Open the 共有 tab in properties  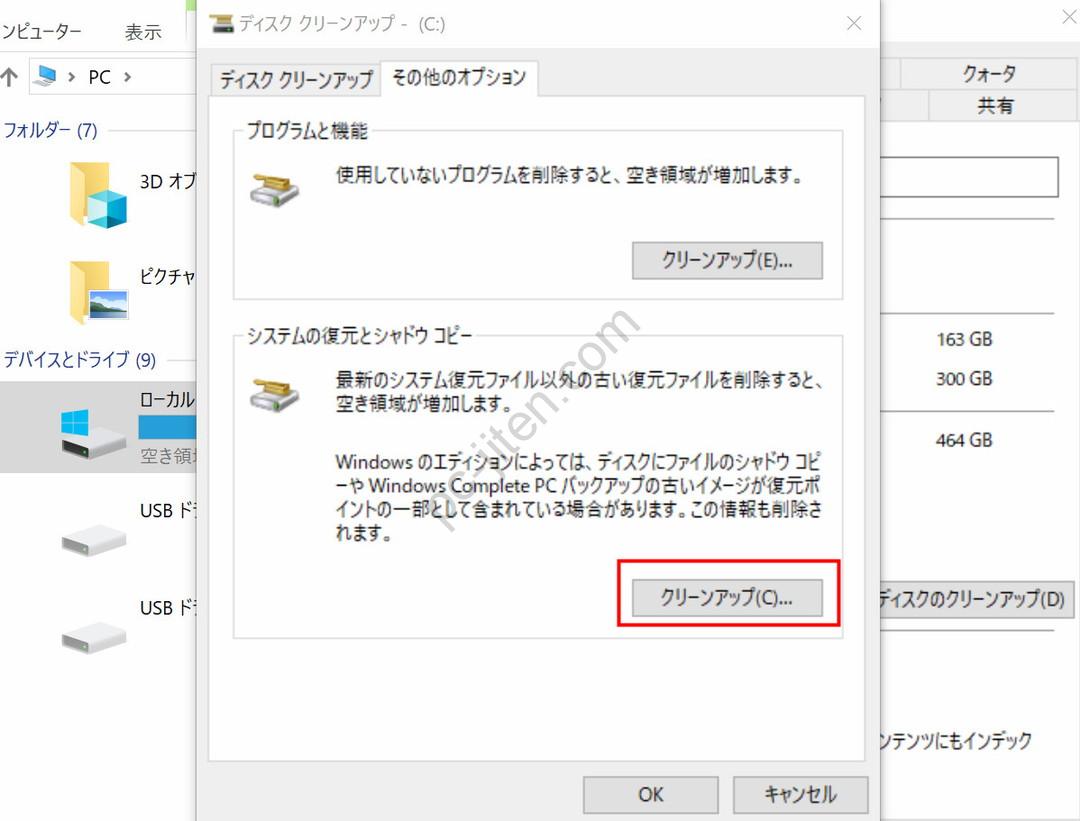coord(995,106)
